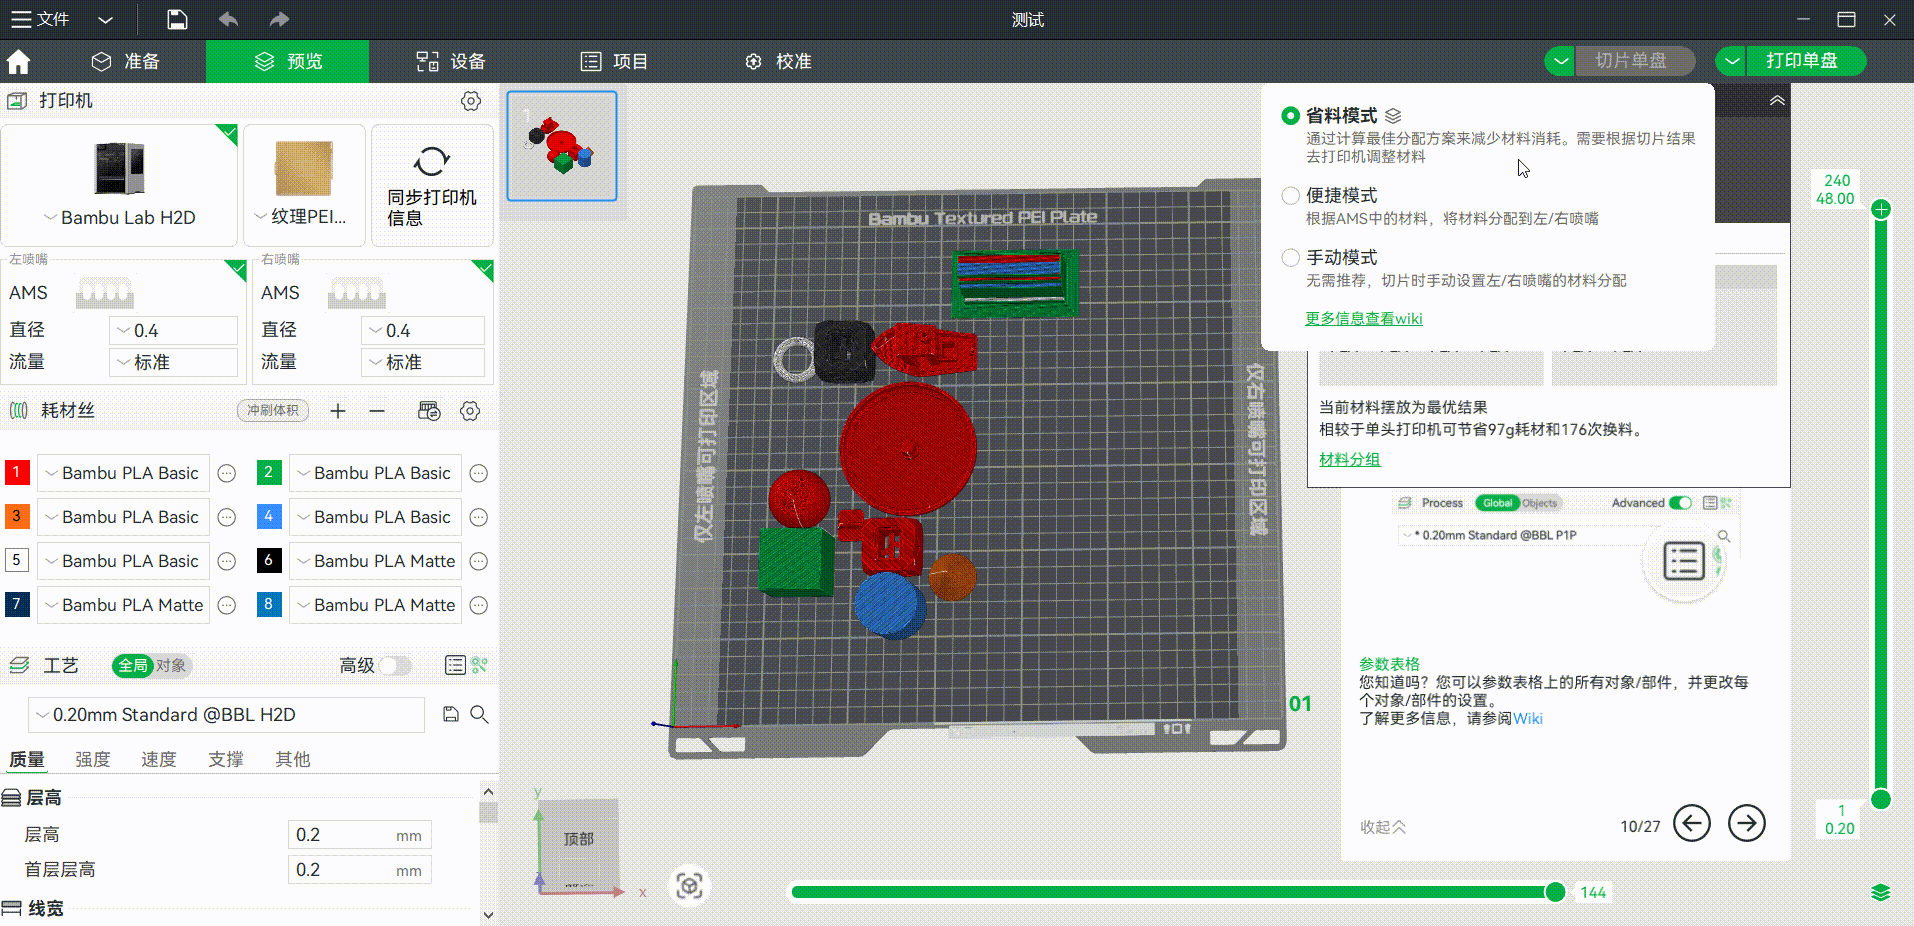
Task: Collapse panel with double chevron icon
Action: [x=1777, y=101]
